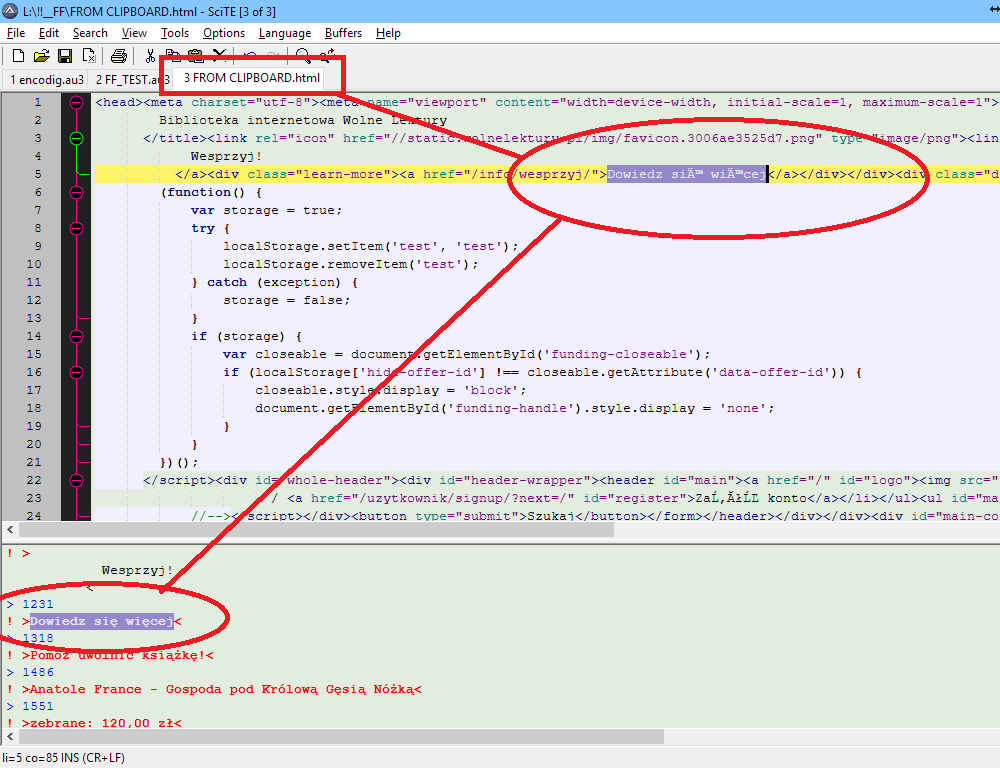This screenshot has height=768, width=1000.
Task: Collapse the fold marker on line 16
Action: pyautogui.click(x=77, y=372)
